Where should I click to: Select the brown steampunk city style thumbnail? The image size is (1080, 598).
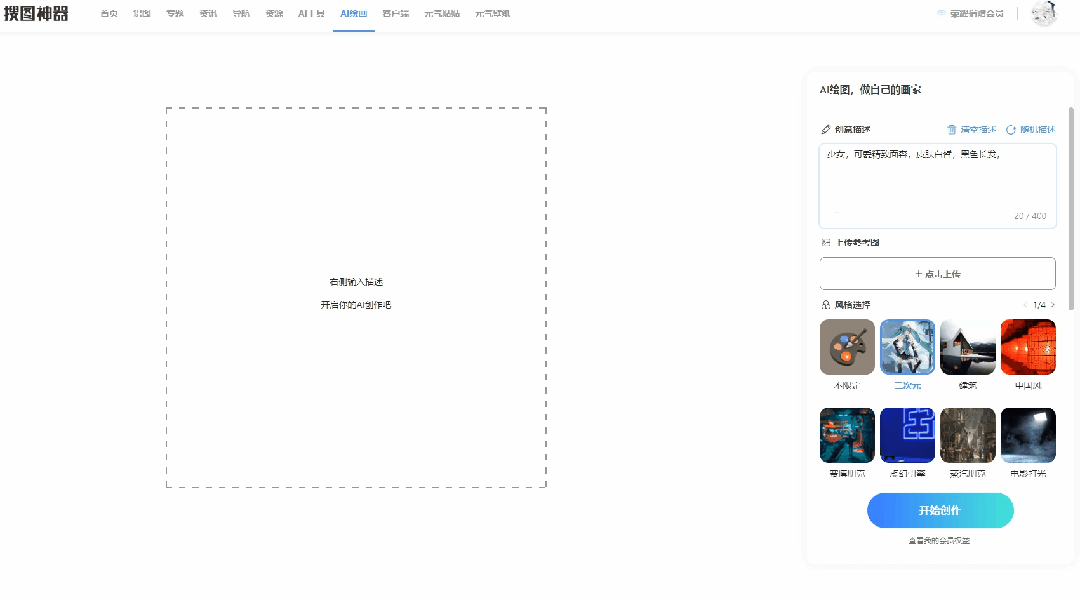pos(968,435)
